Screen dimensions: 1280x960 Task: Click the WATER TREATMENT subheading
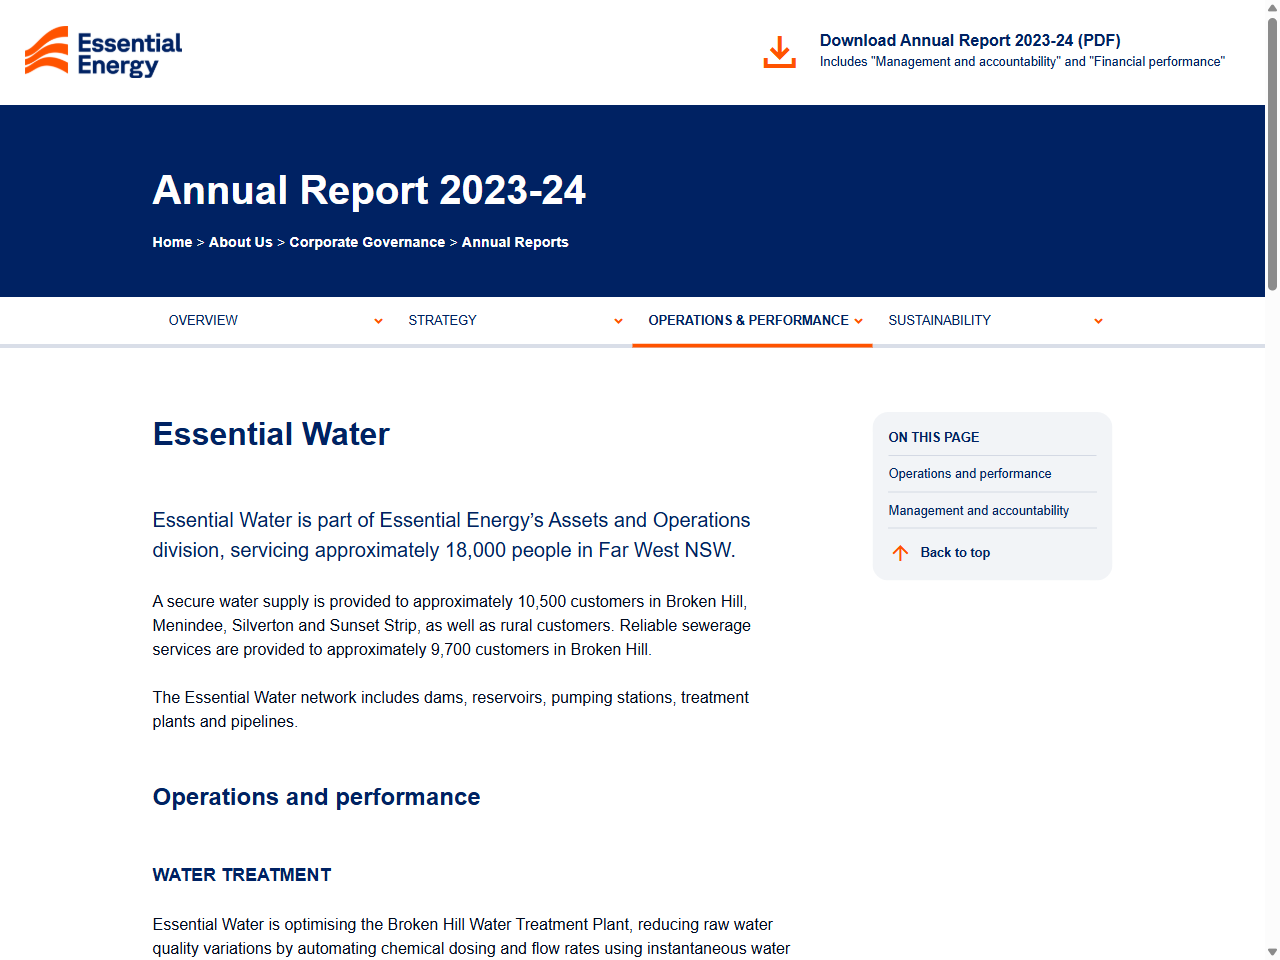242,875
